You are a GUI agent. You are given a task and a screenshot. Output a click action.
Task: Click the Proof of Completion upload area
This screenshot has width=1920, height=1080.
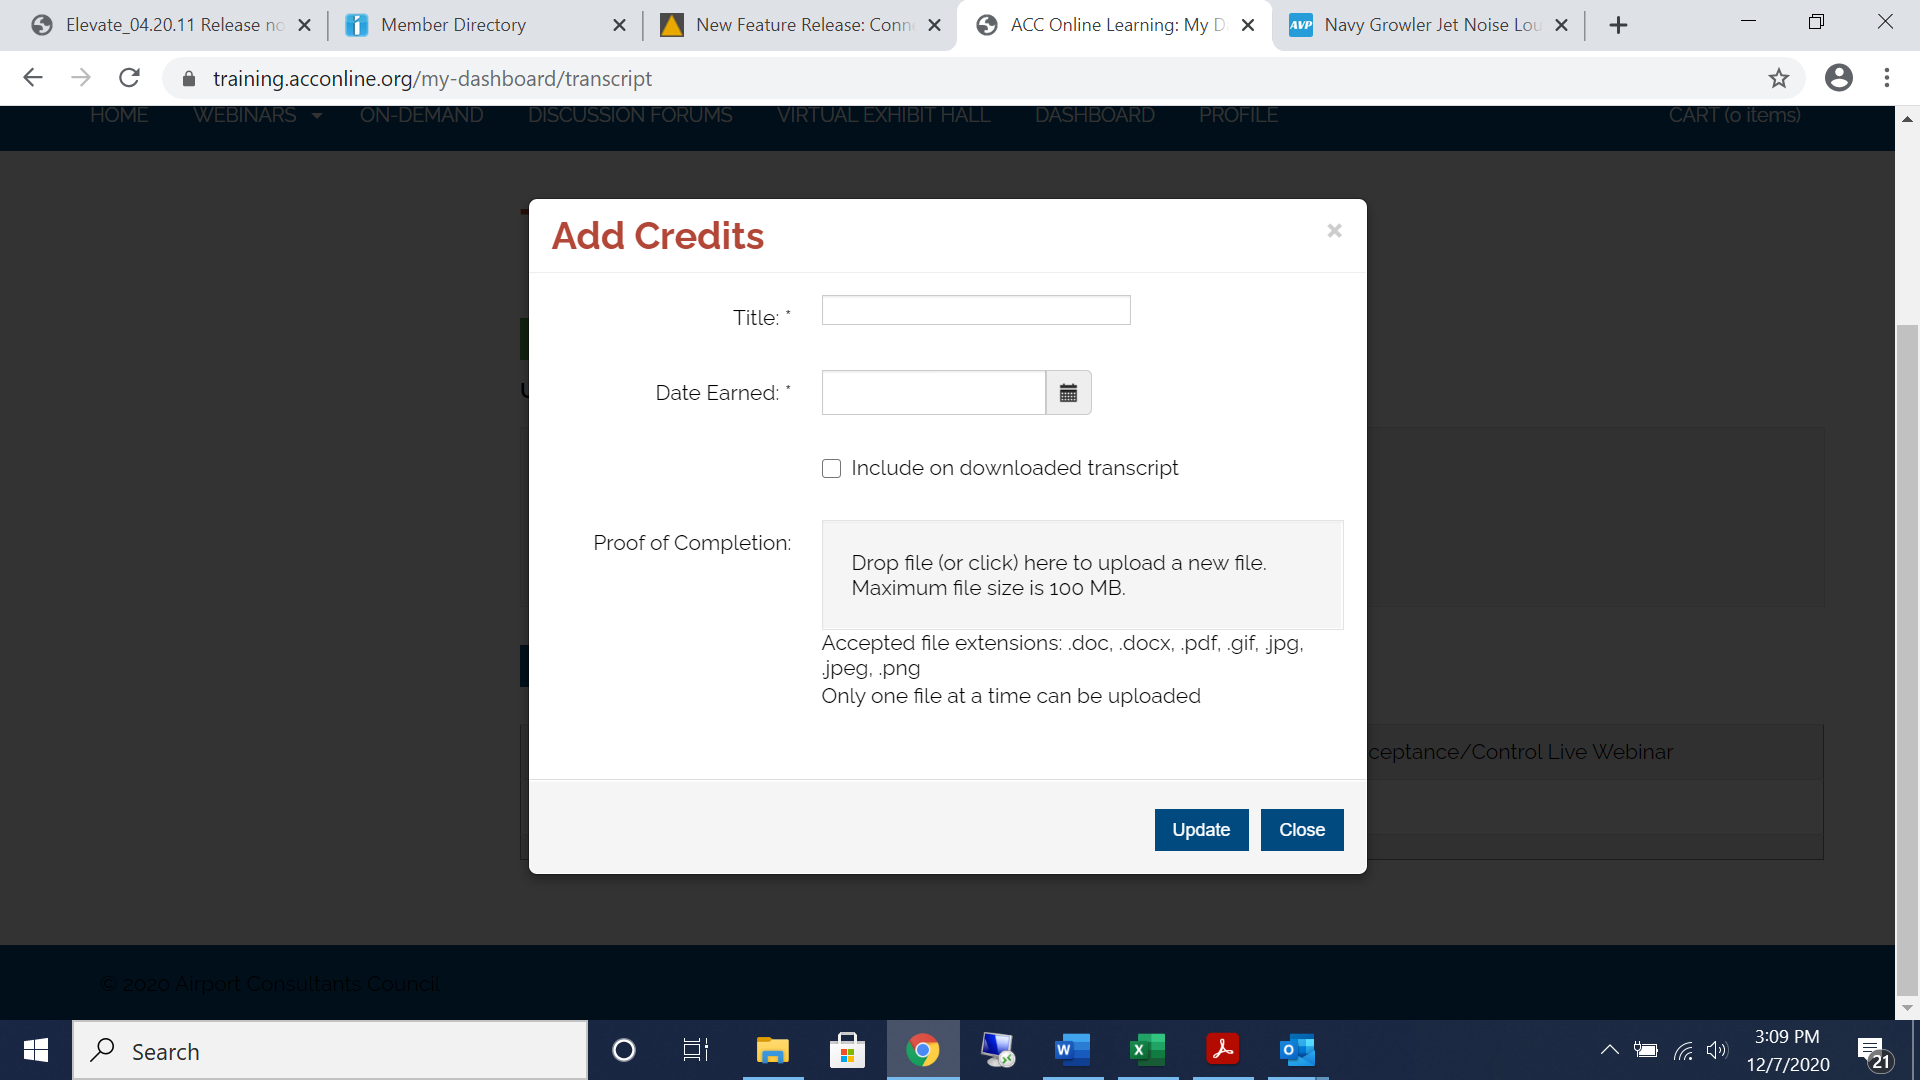point(1082,575)
